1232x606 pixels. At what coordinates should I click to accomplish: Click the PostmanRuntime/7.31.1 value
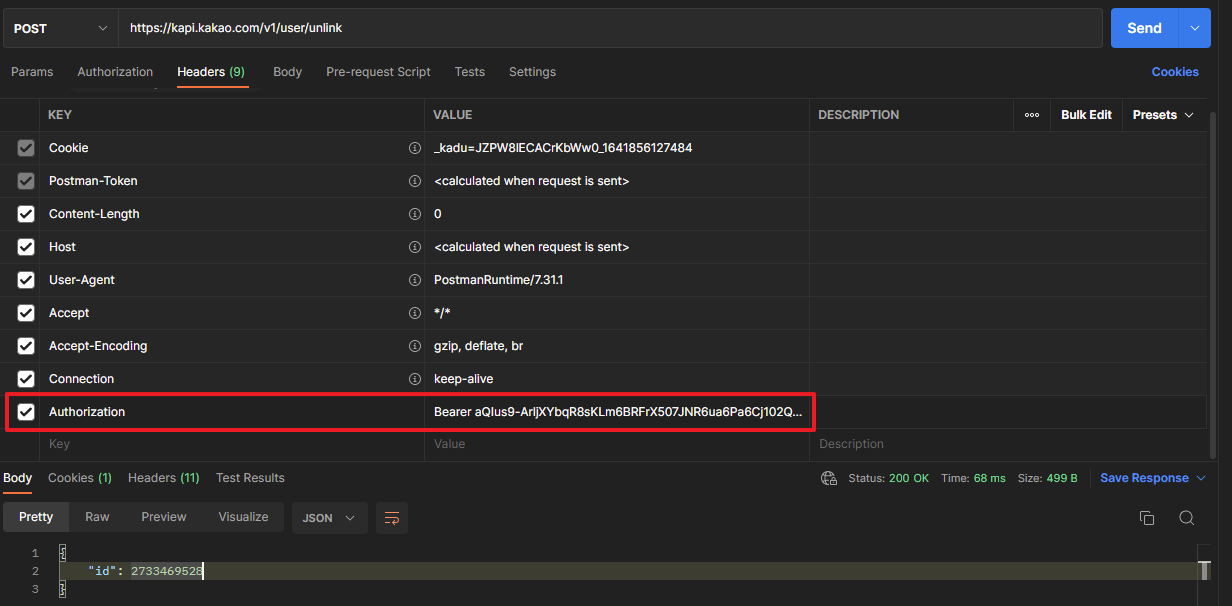(x=499, y=280)
